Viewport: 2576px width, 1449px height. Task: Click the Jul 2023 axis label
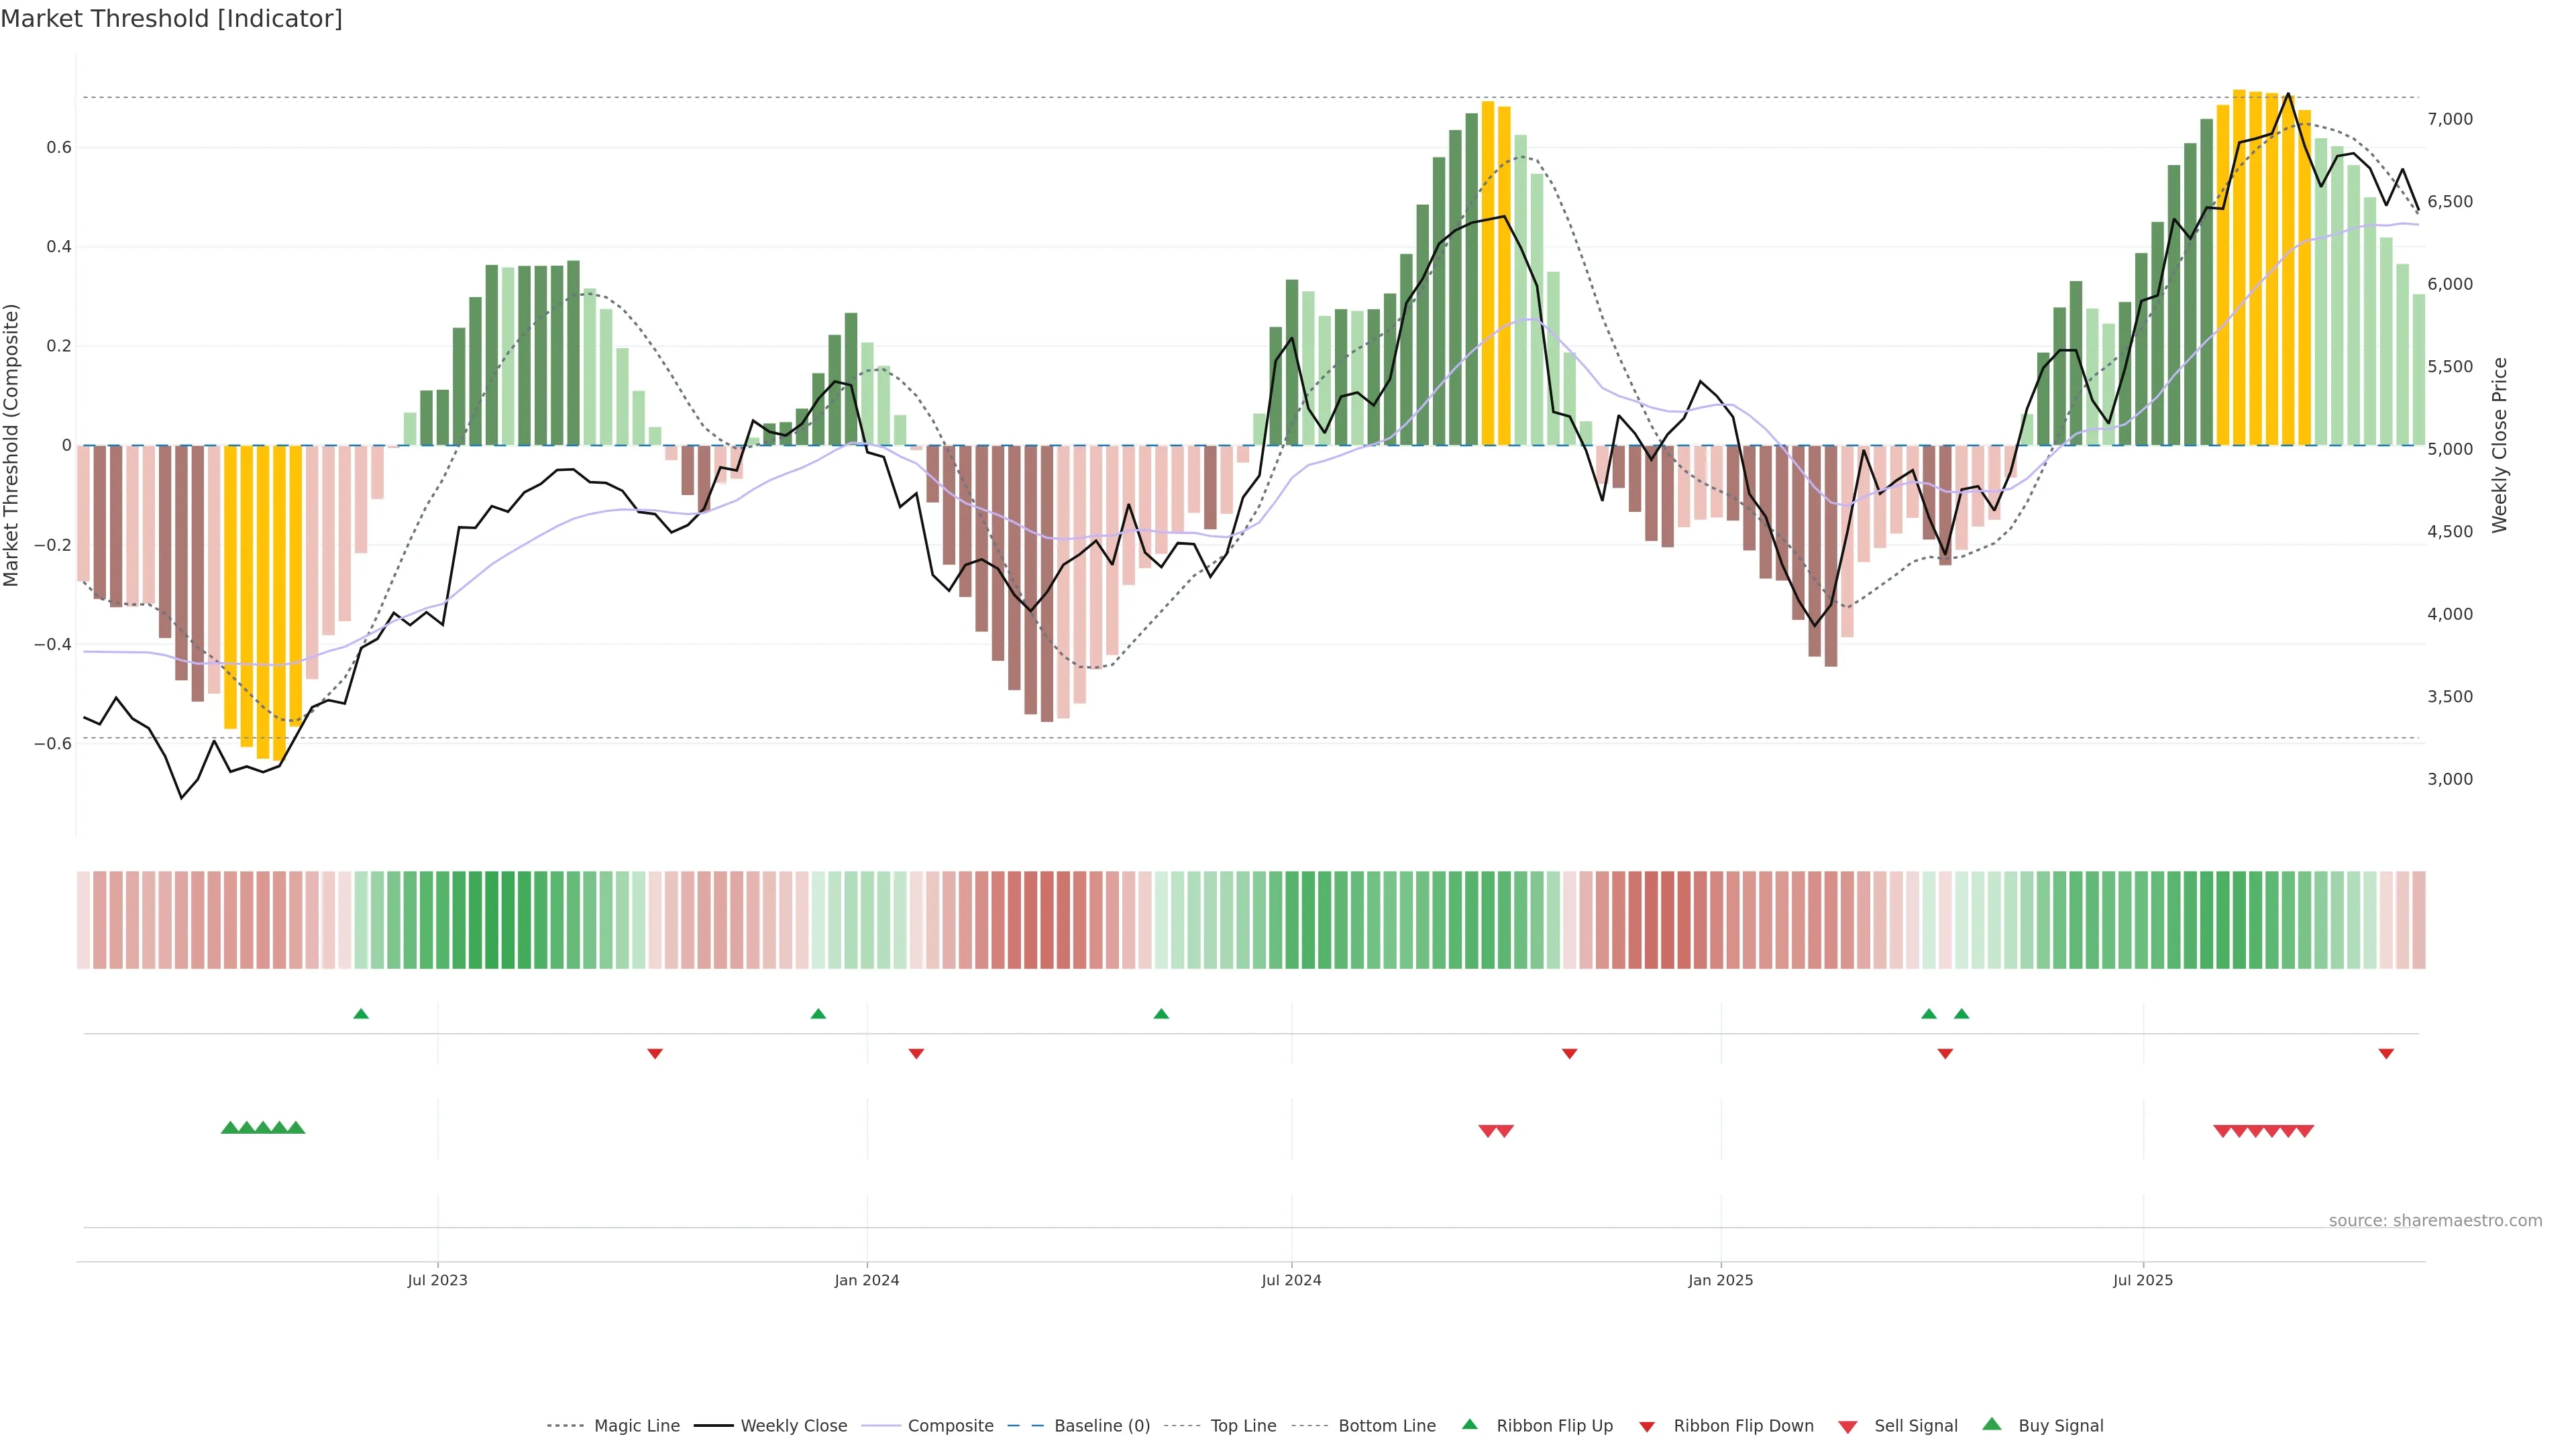(x=437, y=1280)
